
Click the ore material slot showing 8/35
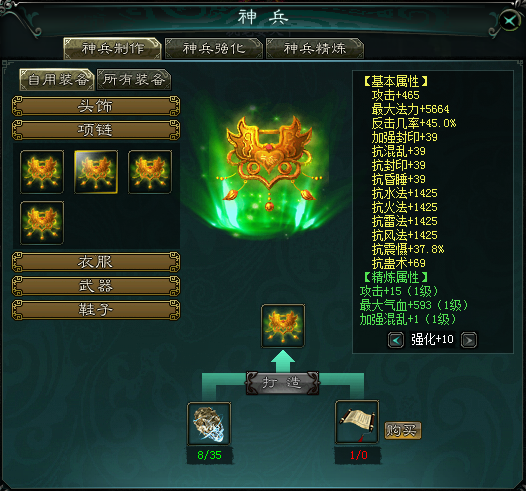point(209,424)
